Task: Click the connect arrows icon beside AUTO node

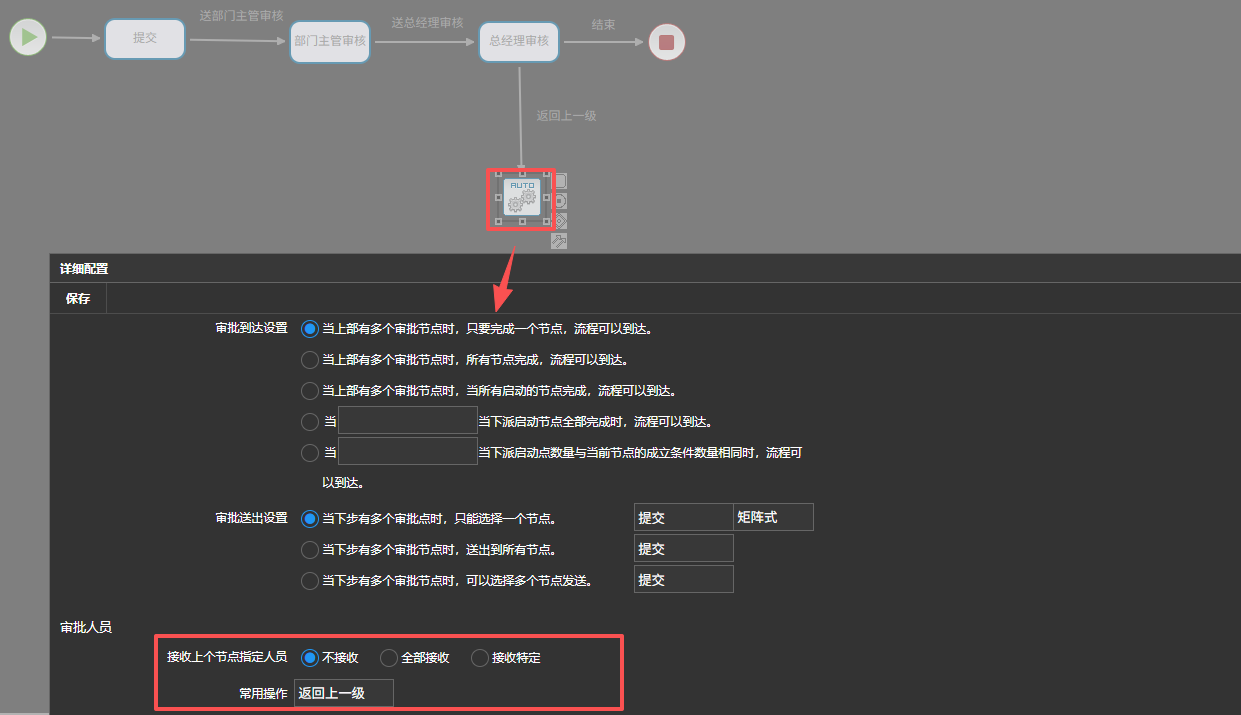Action: coord(559,241)
